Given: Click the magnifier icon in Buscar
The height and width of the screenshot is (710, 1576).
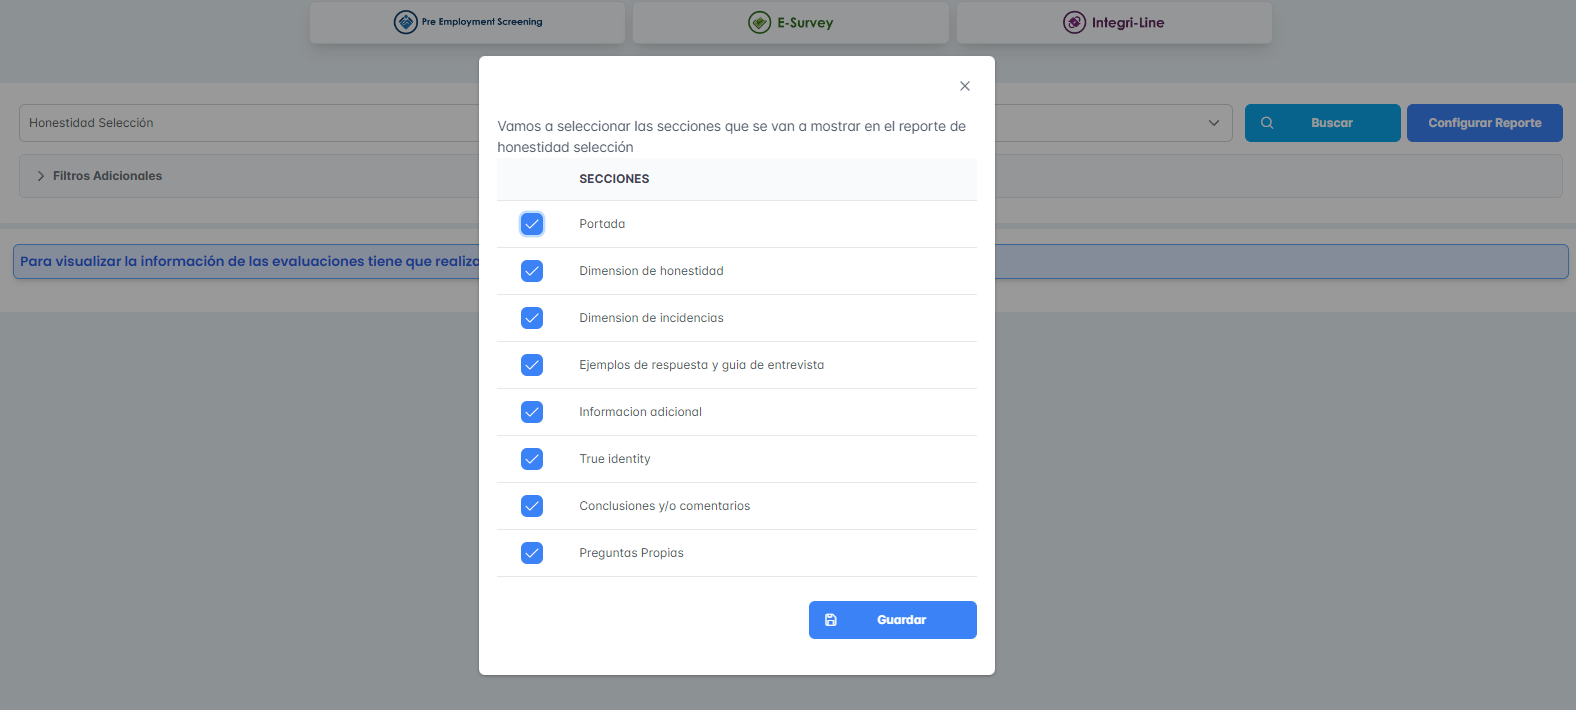Looking at the screenshot, I should [1267, 123].
